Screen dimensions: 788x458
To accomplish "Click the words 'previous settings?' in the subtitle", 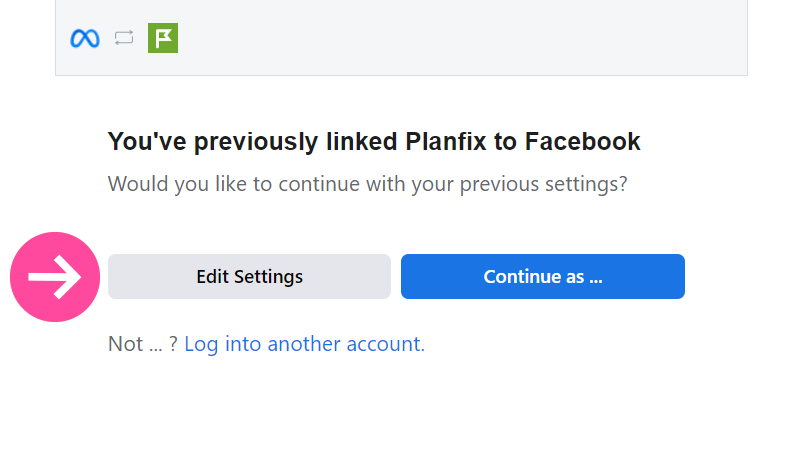I will [x=543, y=184].
